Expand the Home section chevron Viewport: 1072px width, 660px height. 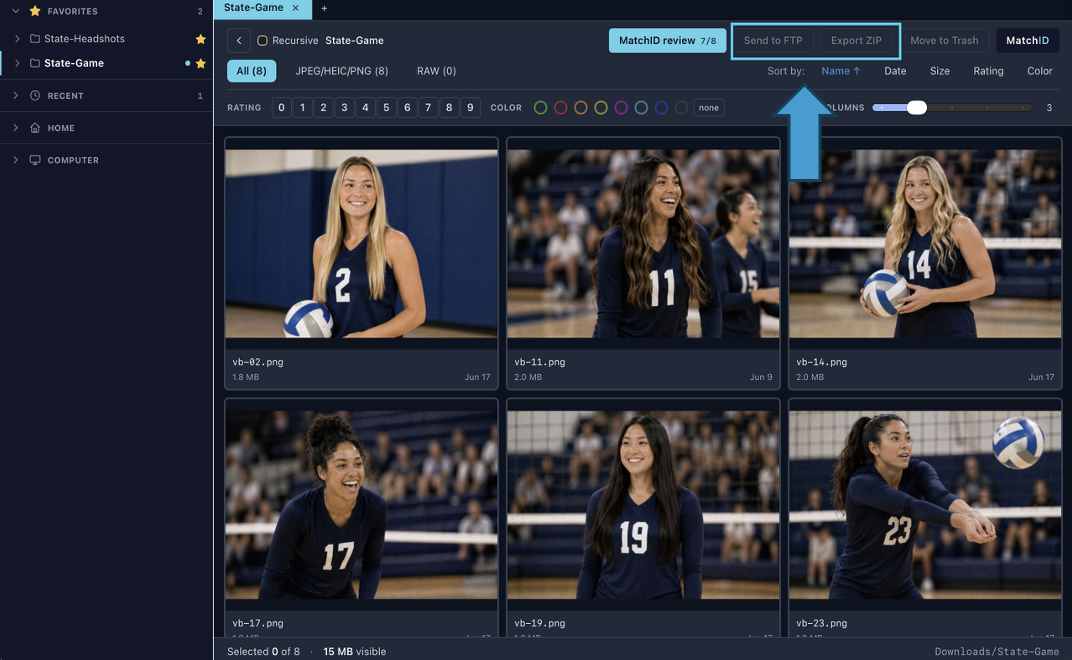[16, 128]
